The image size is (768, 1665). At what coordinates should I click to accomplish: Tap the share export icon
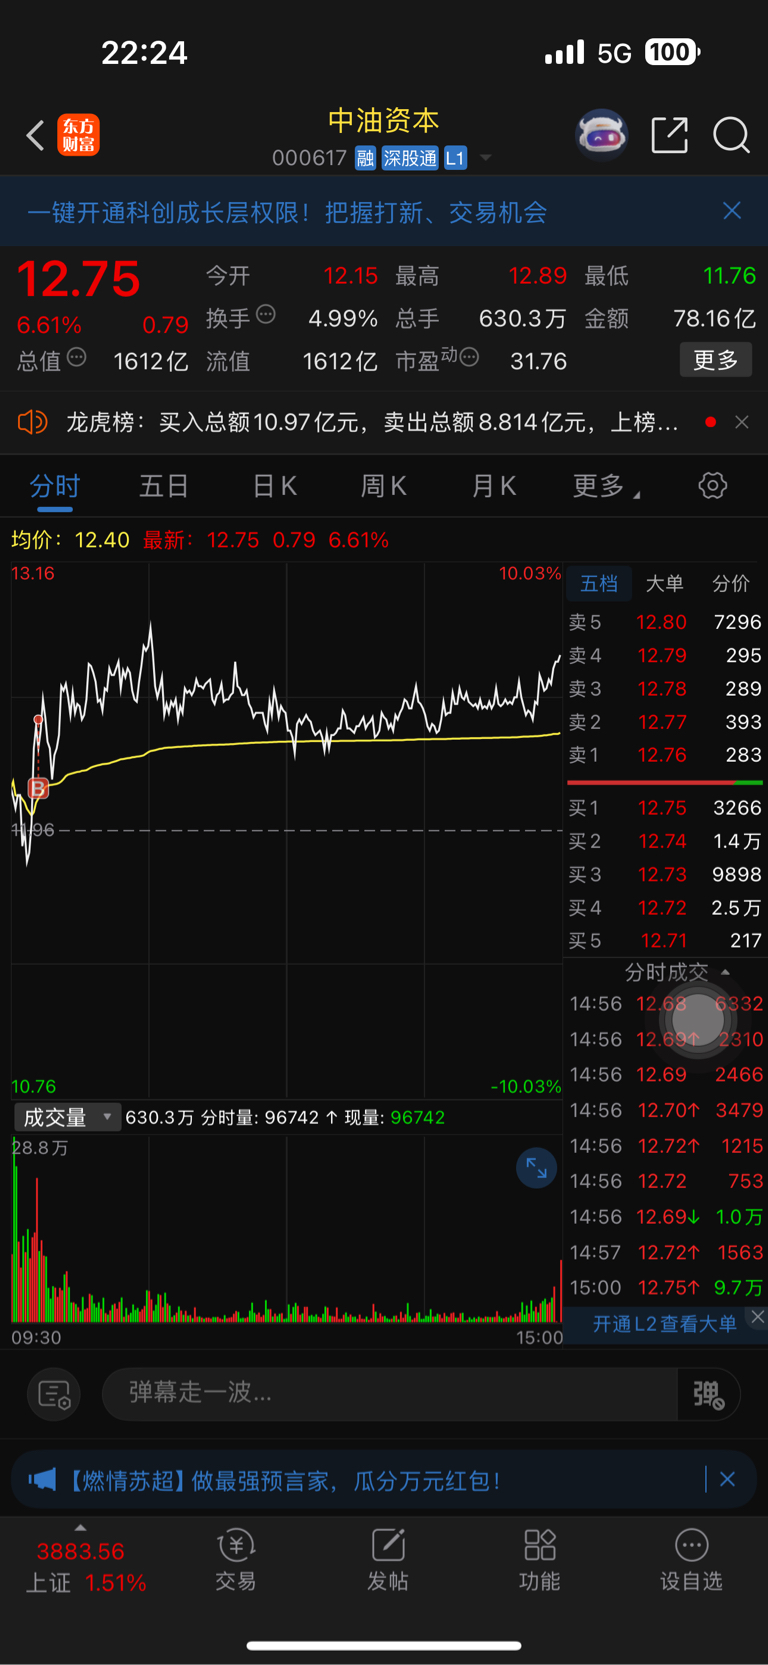pos(669,135)
